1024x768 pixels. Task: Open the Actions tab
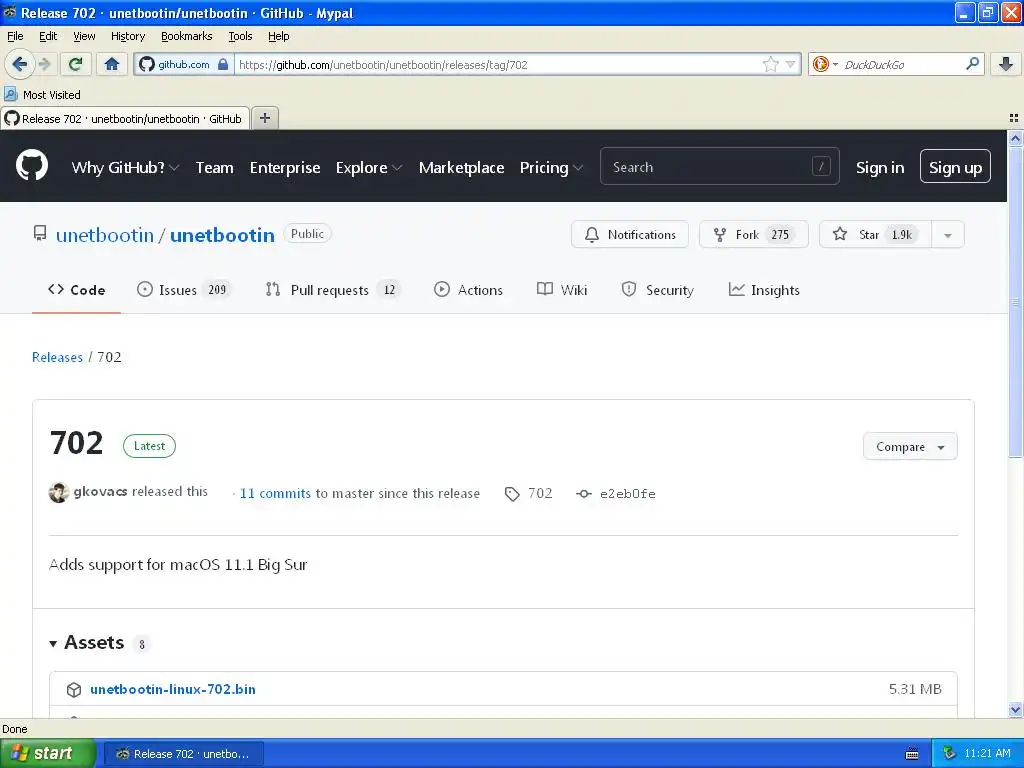click(x=468, y=290)
